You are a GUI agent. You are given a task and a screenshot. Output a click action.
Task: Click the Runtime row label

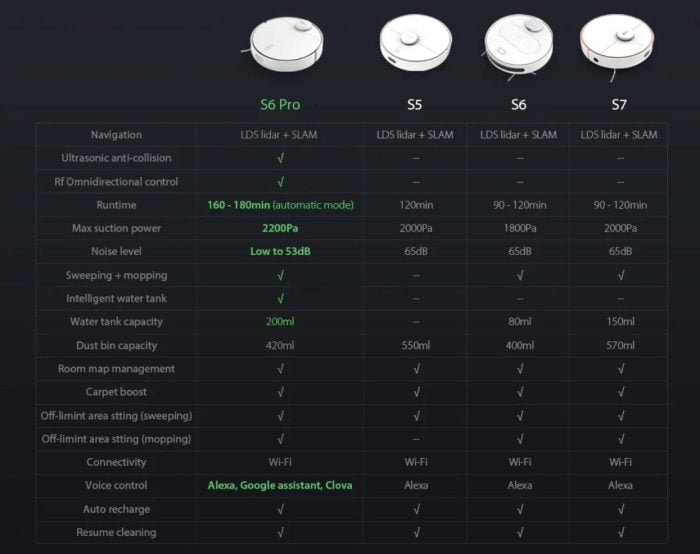click(x=116, y=205)
